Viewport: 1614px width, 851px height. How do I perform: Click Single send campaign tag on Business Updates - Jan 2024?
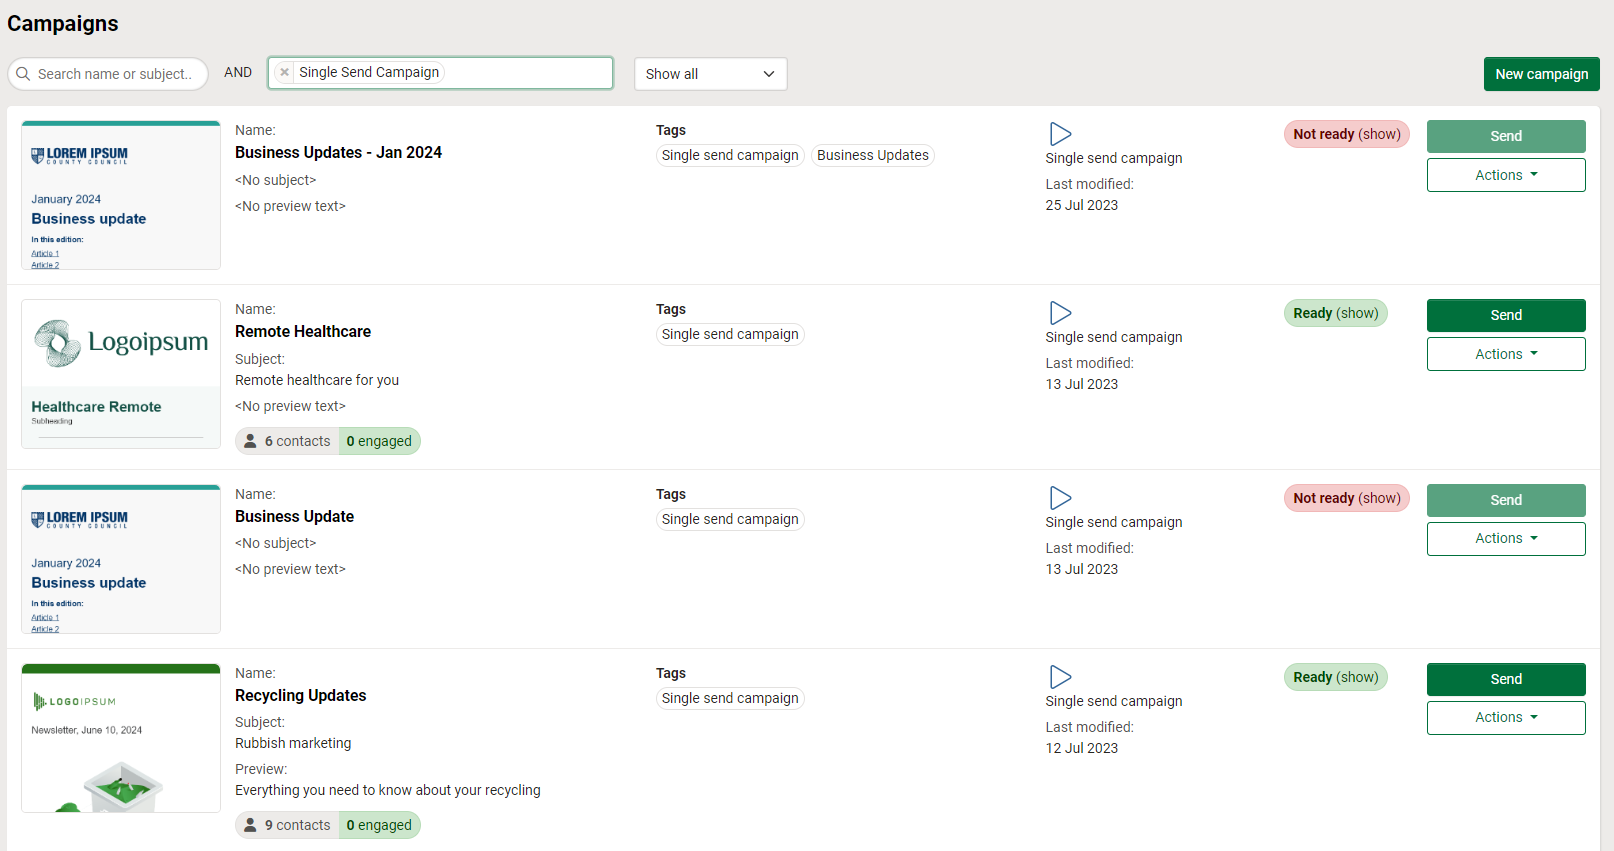(x=730, y=155)
